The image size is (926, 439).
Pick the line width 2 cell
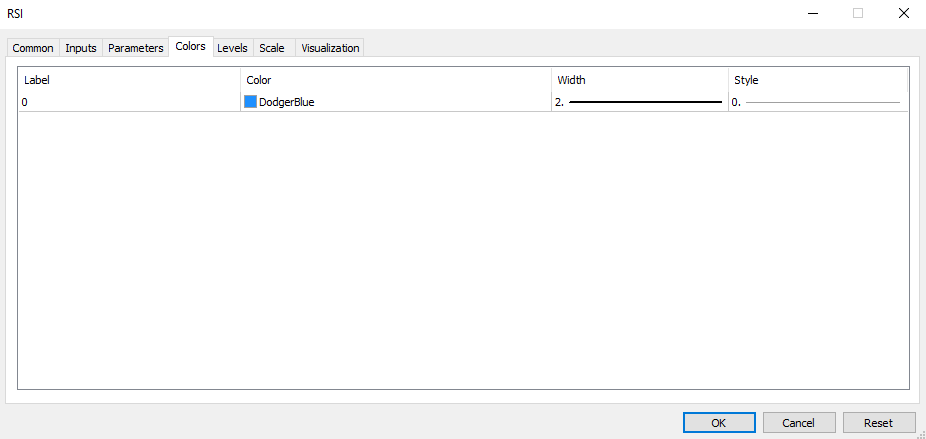coord(640,102)
